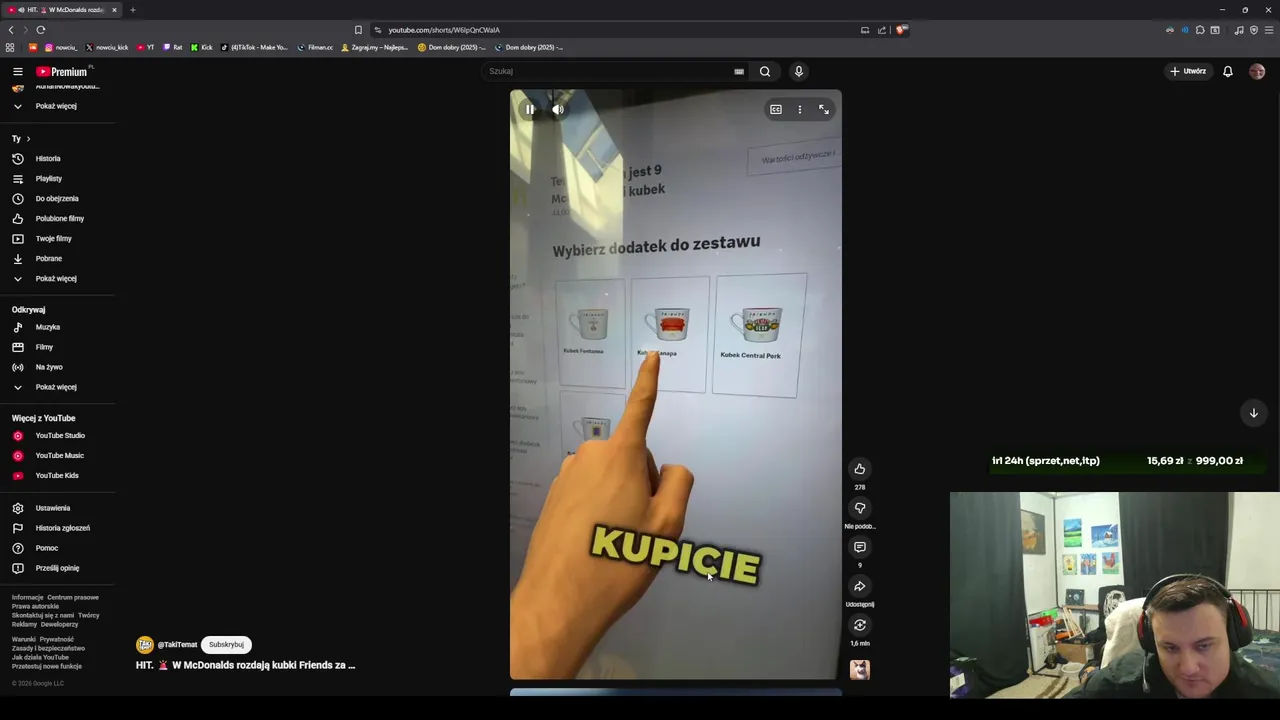1280x720 pixels.
Task: Open the @TakiTemat channel avatar
Action: pos(145,645)
